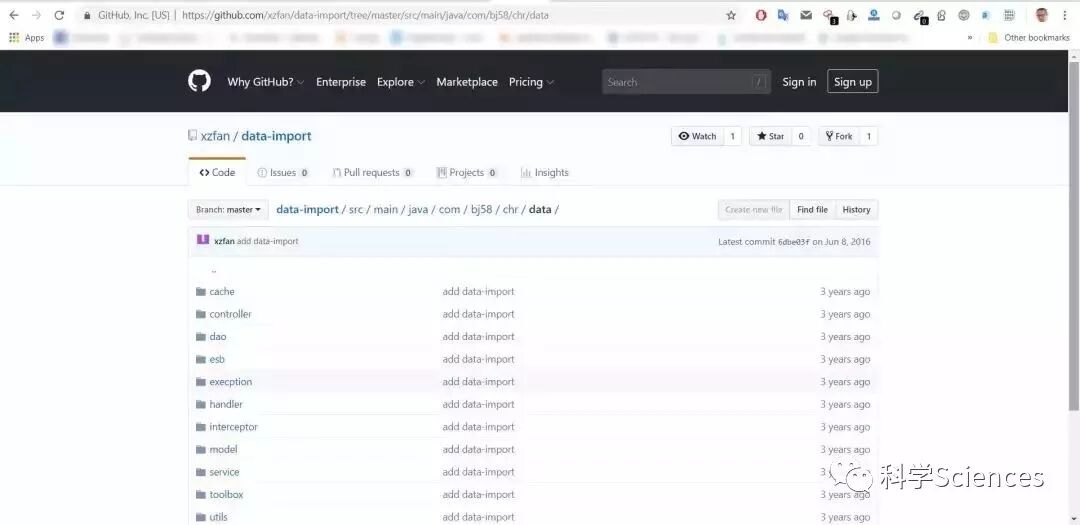Switch to the Pull requests tab
Viewport: 1080px width, 525px height.
tap(373, 173)
